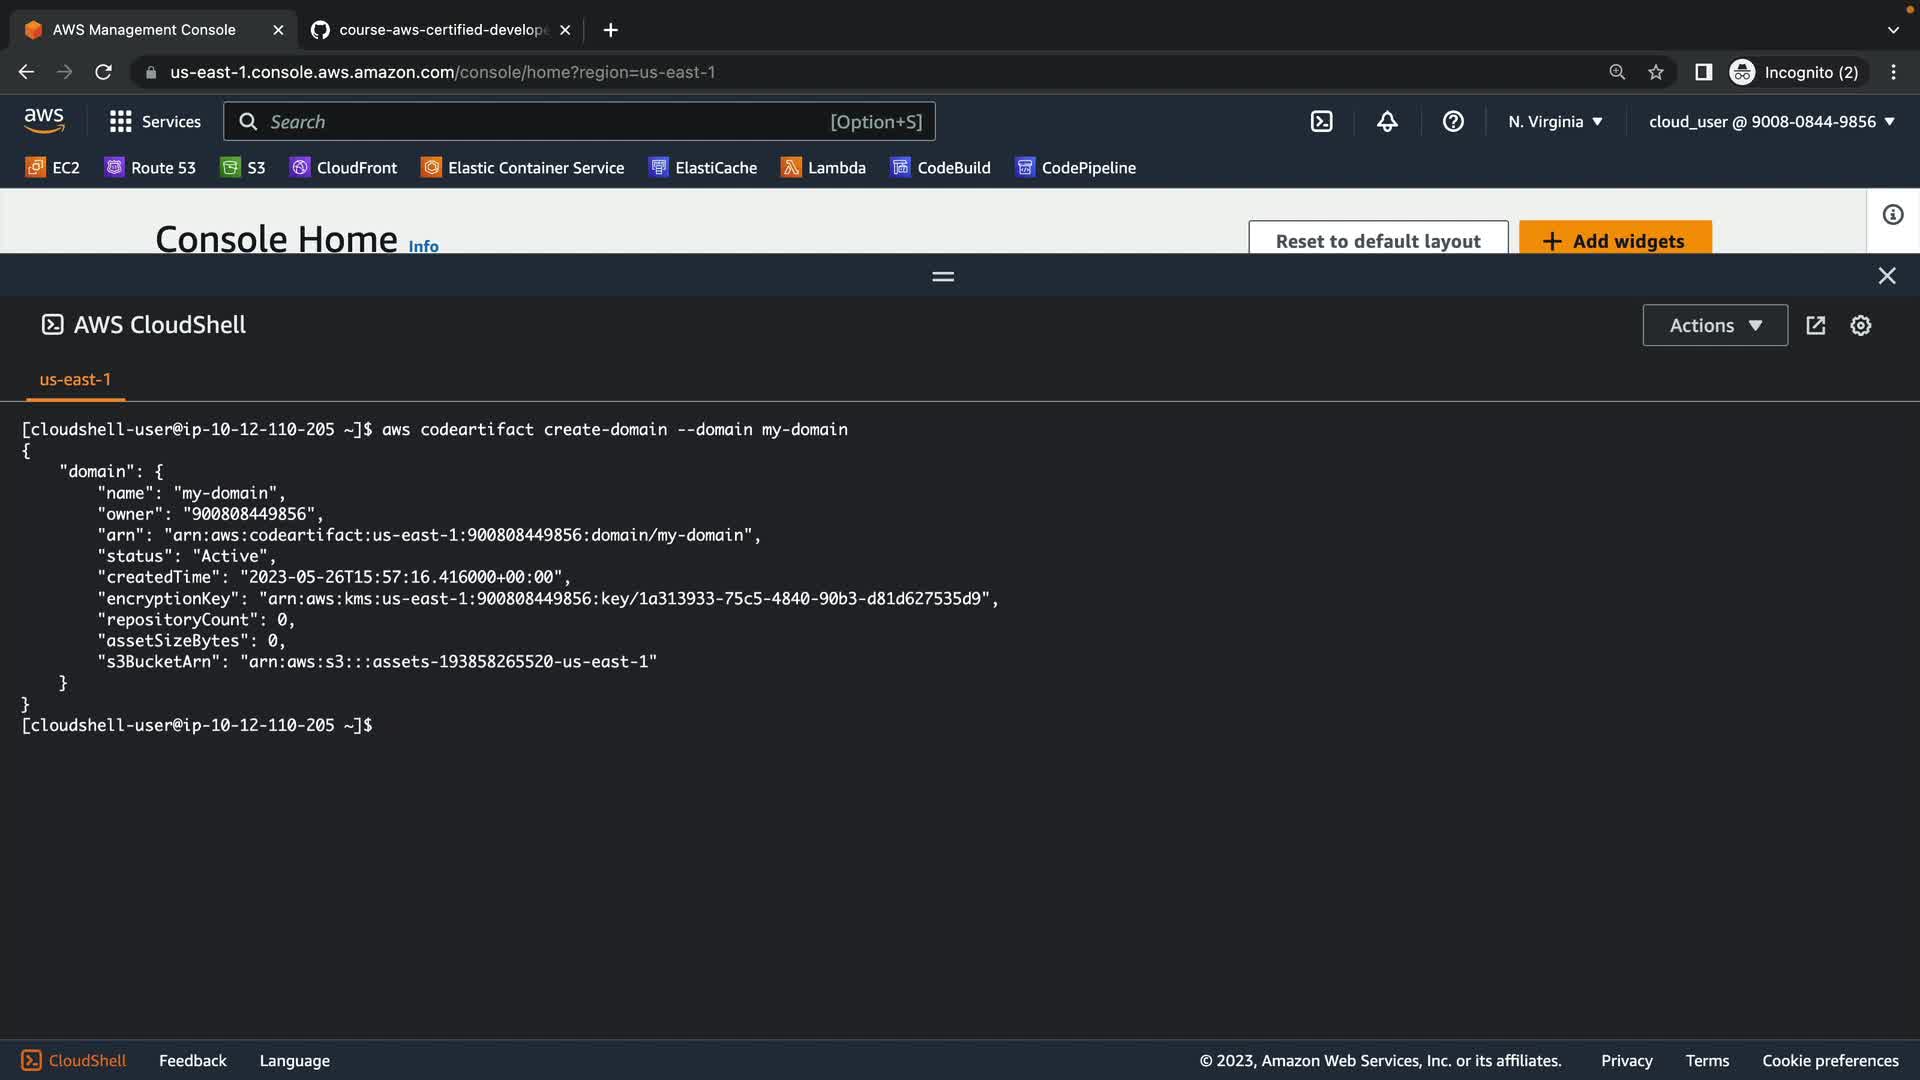
Task: Open CloudShell in a new browser tab
Action: 1816,326
